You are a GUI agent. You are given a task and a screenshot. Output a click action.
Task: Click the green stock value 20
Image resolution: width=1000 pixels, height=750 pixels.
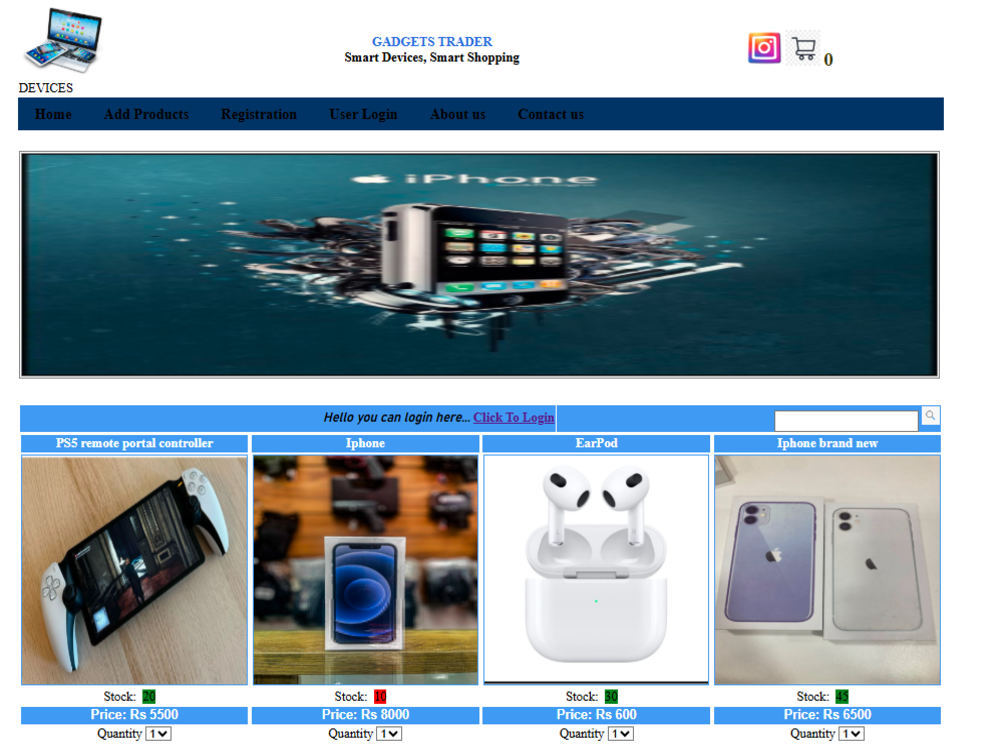[149, 696]
